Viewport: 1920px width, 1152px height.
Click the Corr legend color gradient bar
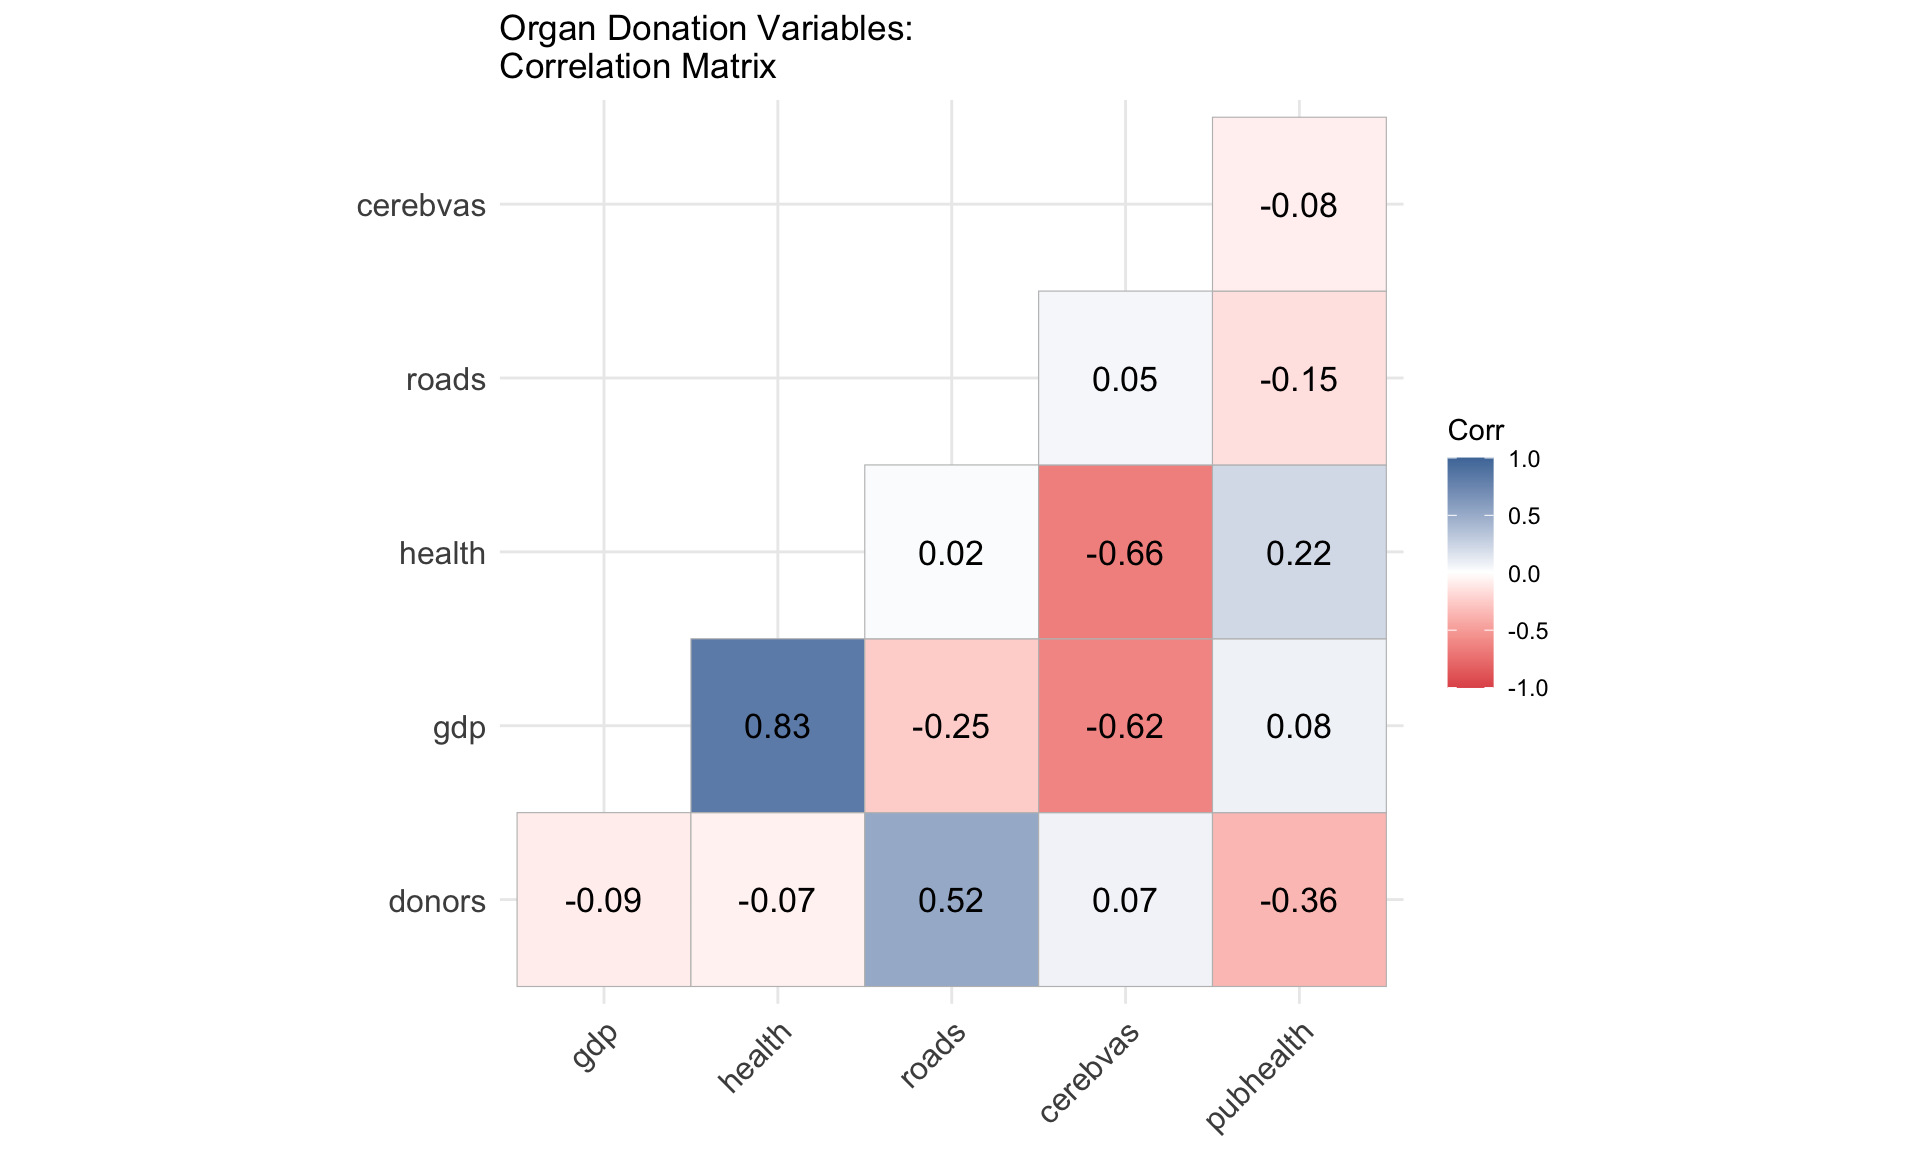pos(1470,573)
